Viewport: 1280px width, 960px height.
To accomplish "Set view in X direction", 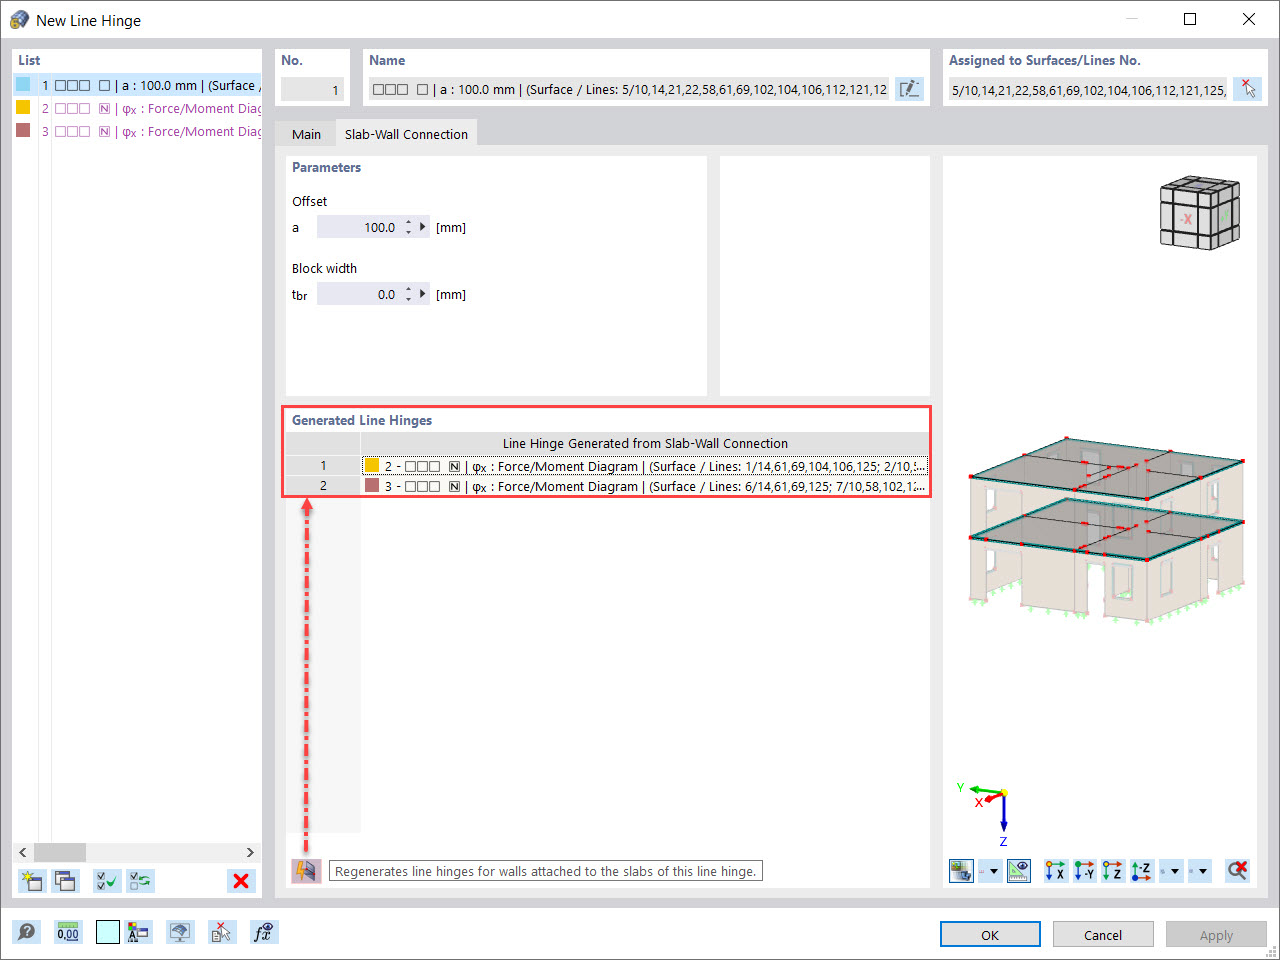I will (x=1055, y=871).
